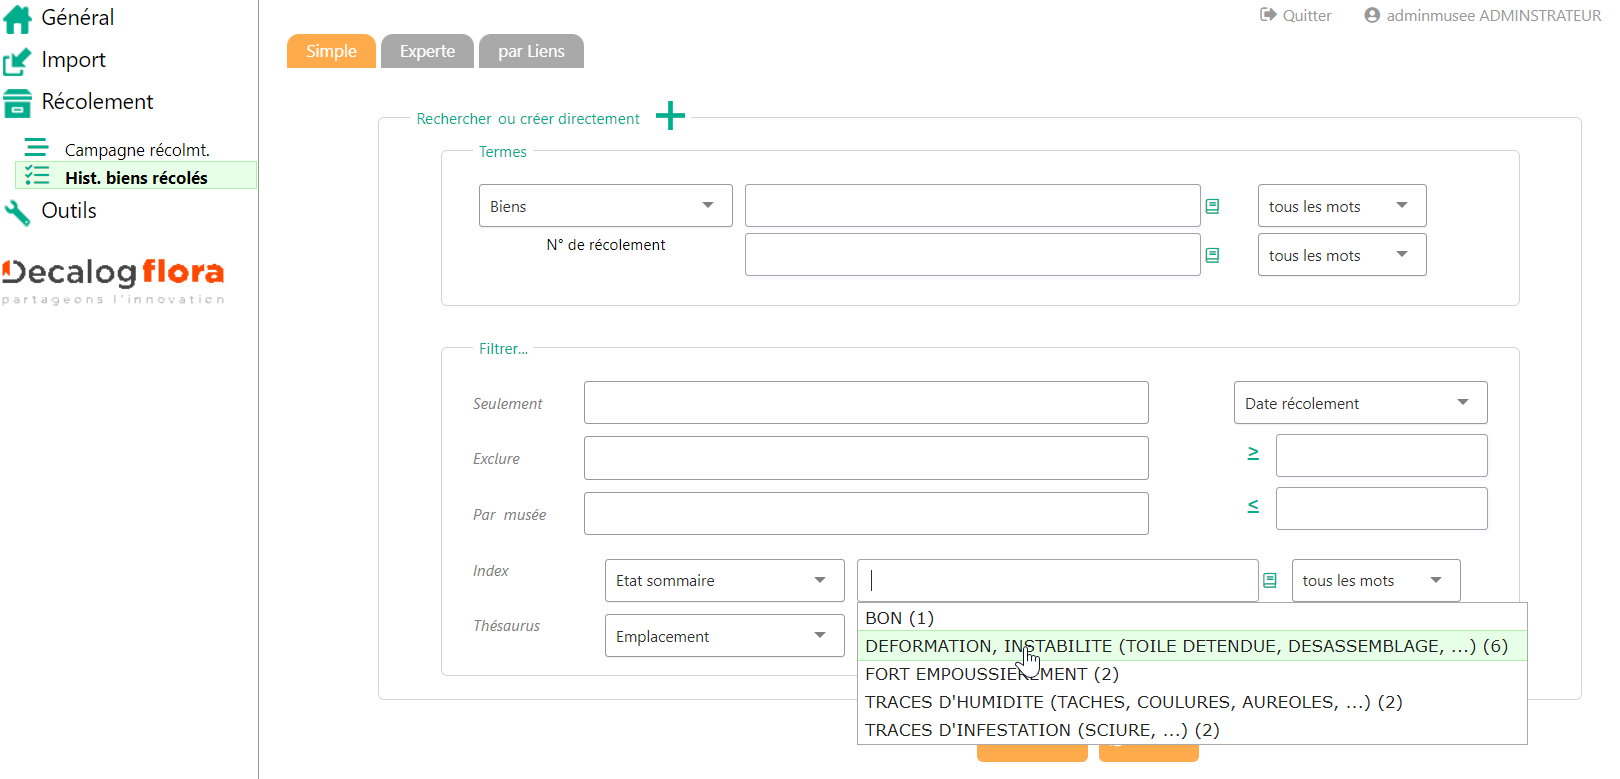This screenshot has height=779, width=1620.
Task: Open the Date récolement dropdown
Action: tap(1359, 403)
